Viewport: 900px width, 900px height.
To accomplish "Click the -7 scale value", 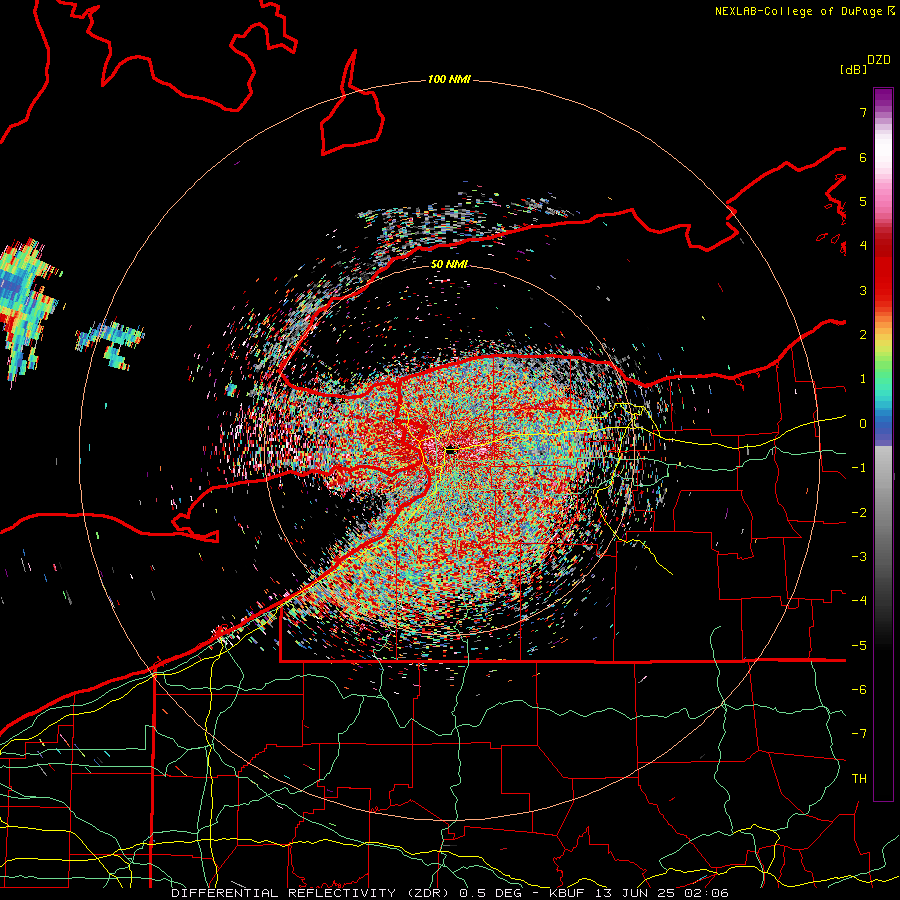I will (859, 734).
